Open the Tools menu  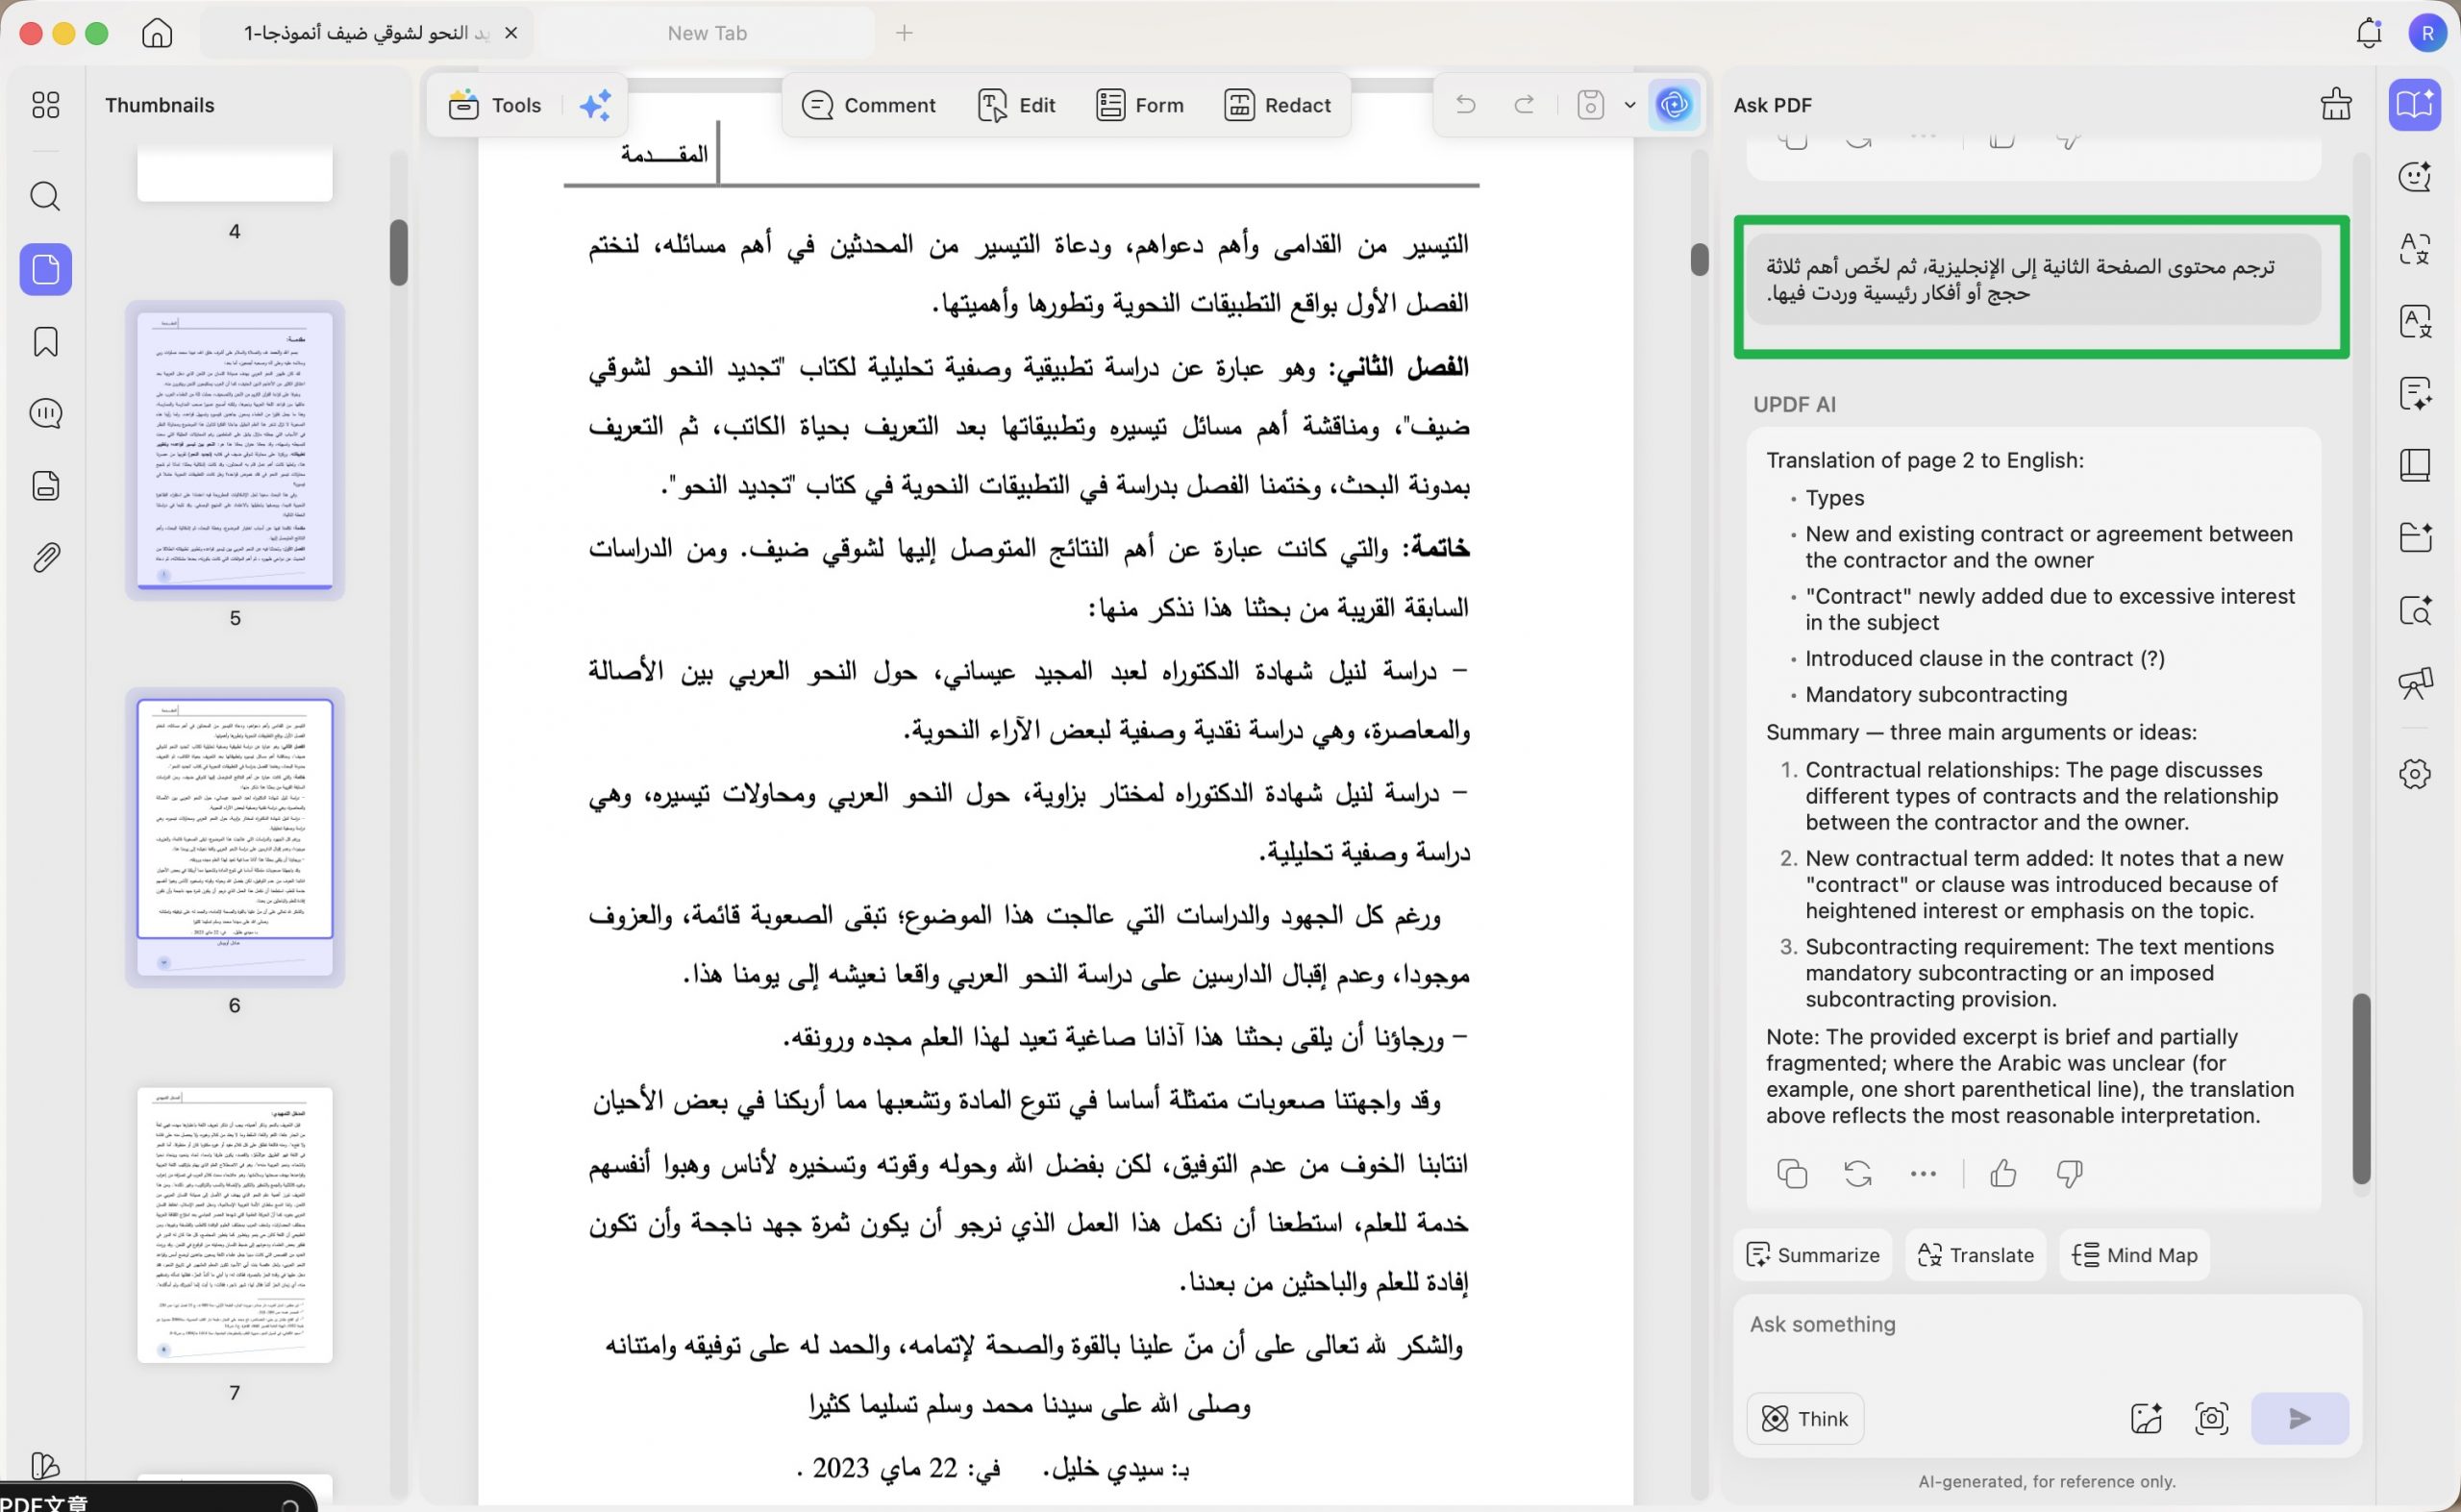495,105
